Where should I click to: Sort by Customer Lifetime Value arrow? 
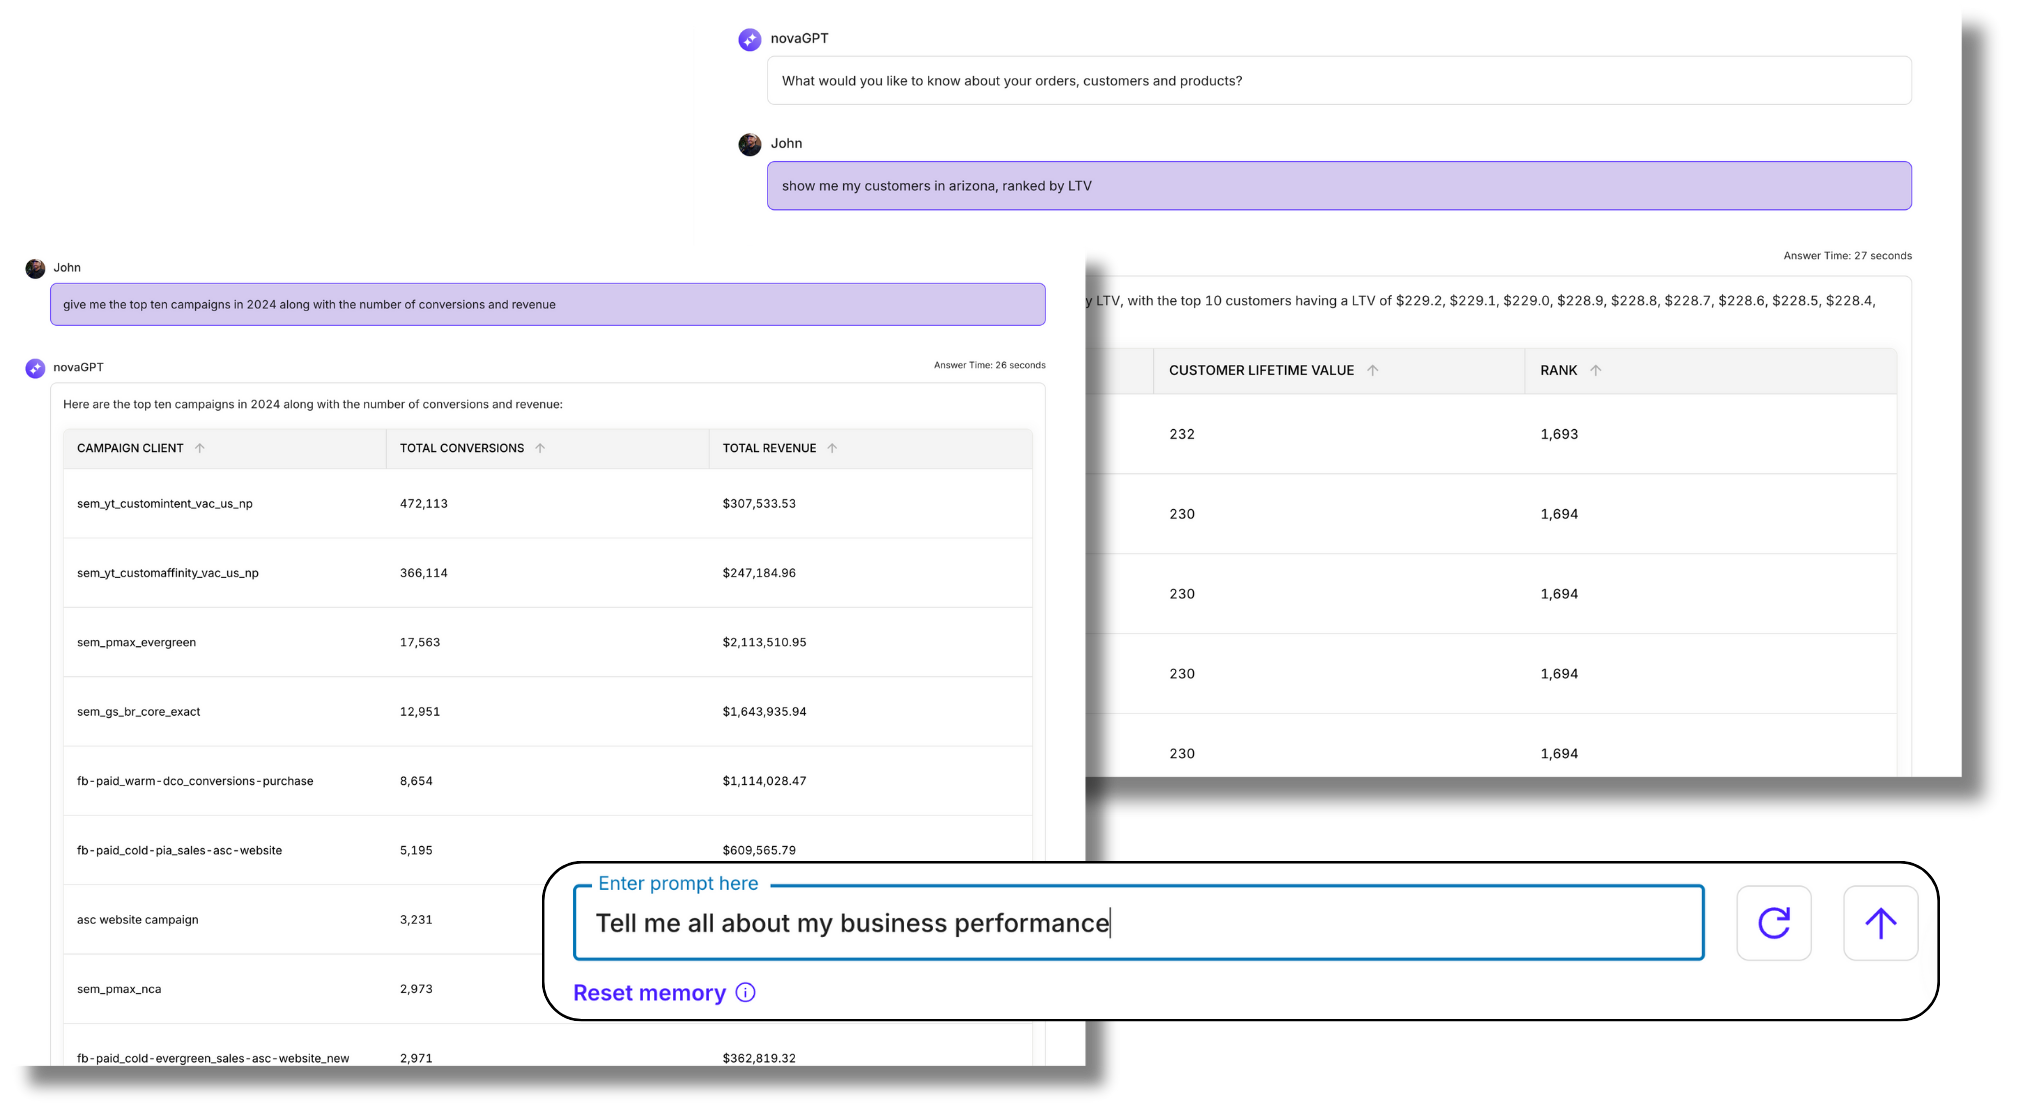coord(1373,370)
